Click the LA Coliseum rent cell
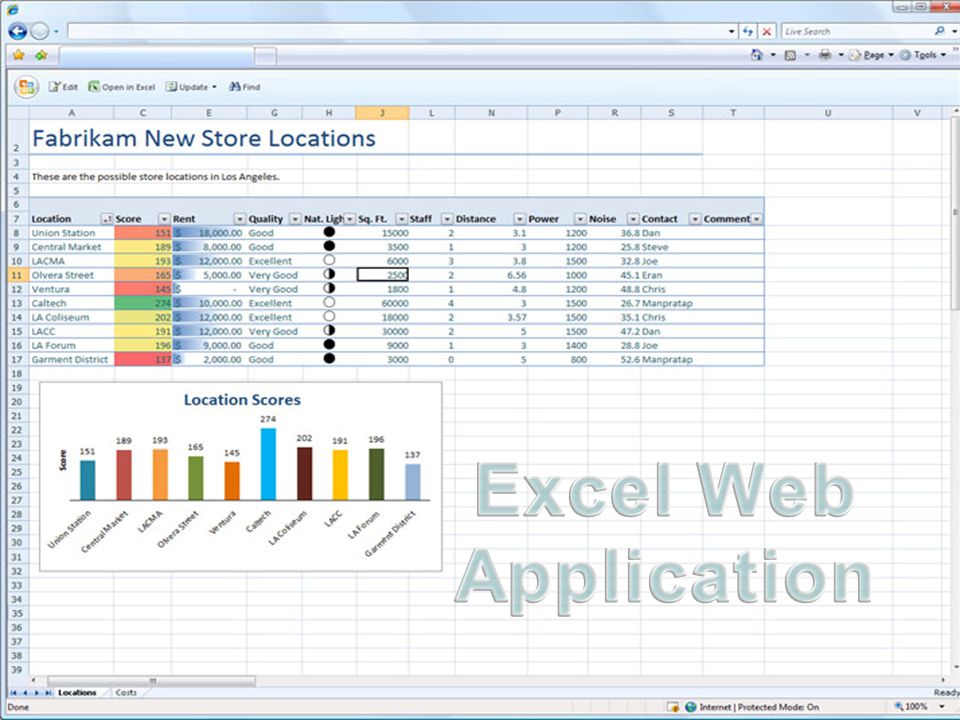The image size is (960, 720). pos(209,317)
